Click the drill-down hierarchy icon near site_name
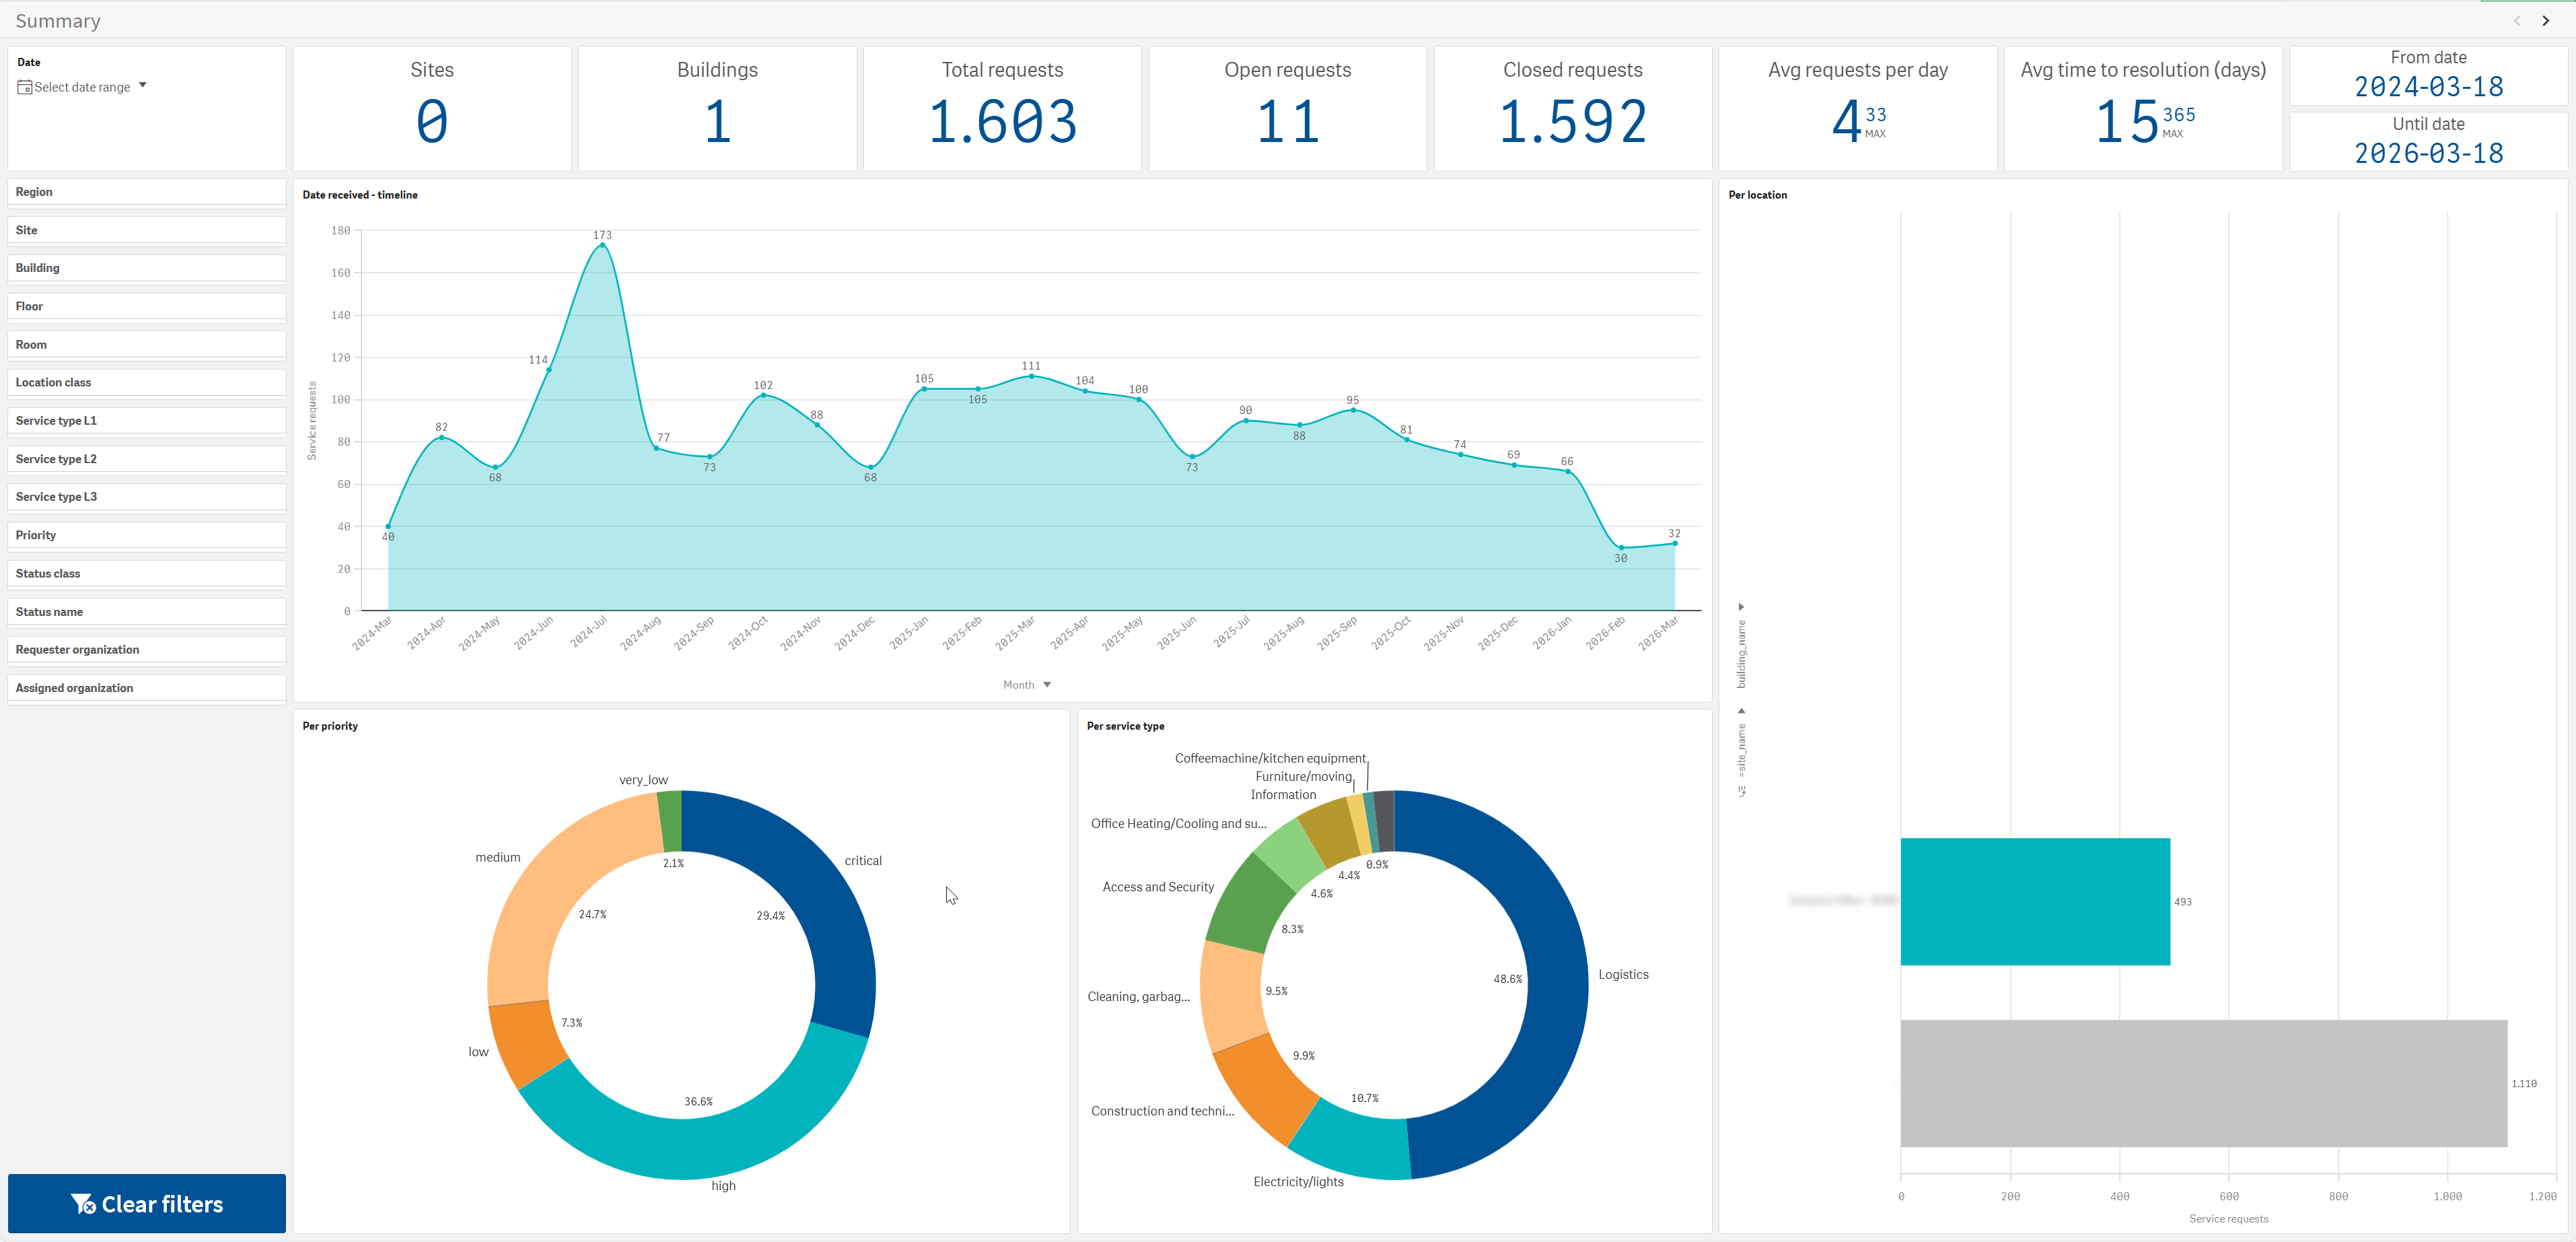 coord(1741,791)
